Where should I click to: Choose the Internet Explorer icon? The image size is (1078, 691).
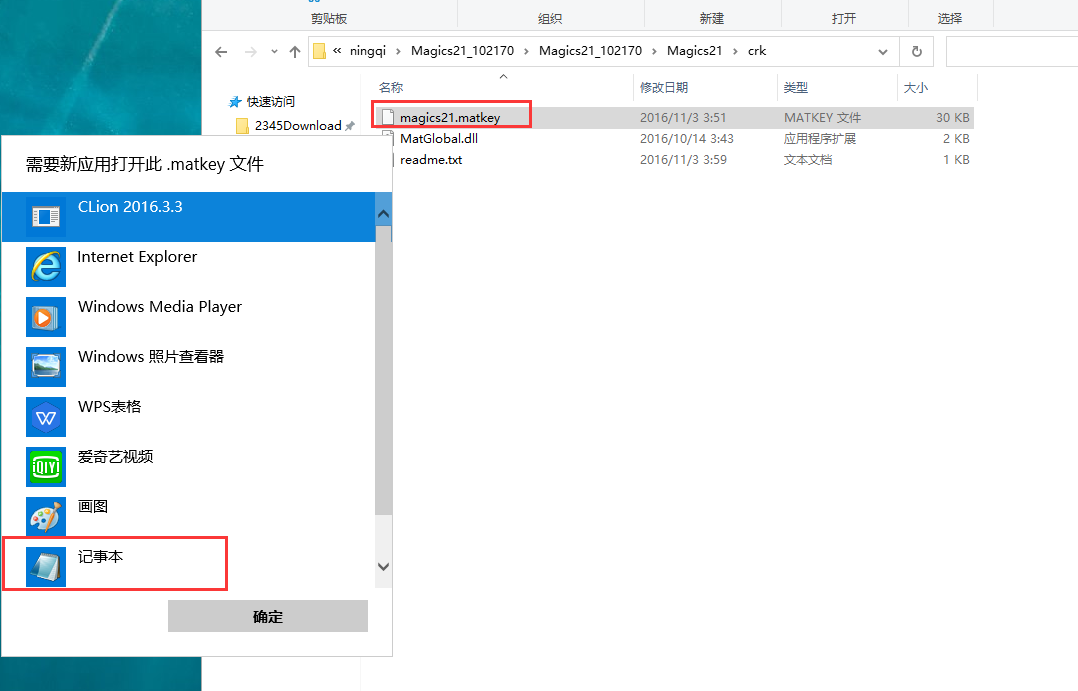point(46,267)
